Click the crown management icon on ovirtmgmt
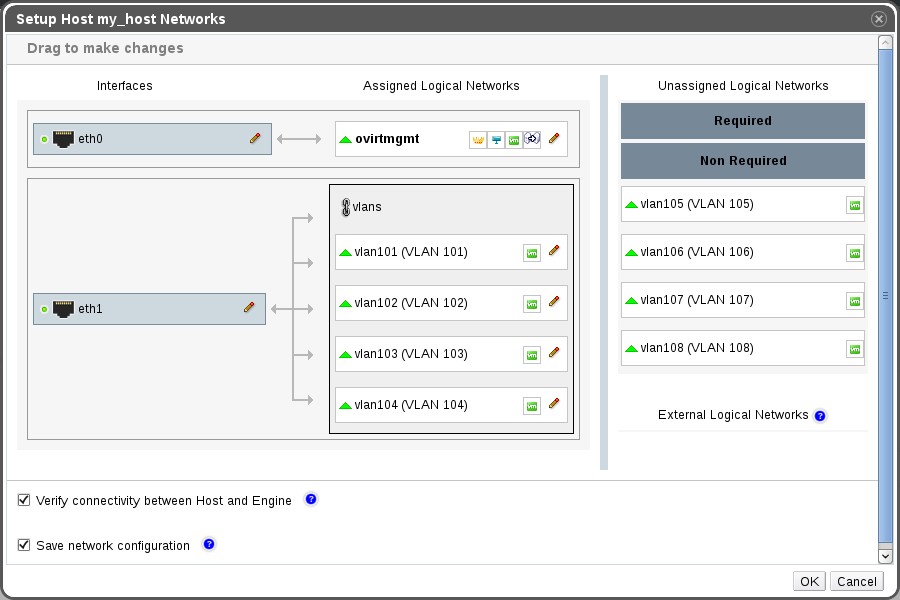 tap(477, 140)
